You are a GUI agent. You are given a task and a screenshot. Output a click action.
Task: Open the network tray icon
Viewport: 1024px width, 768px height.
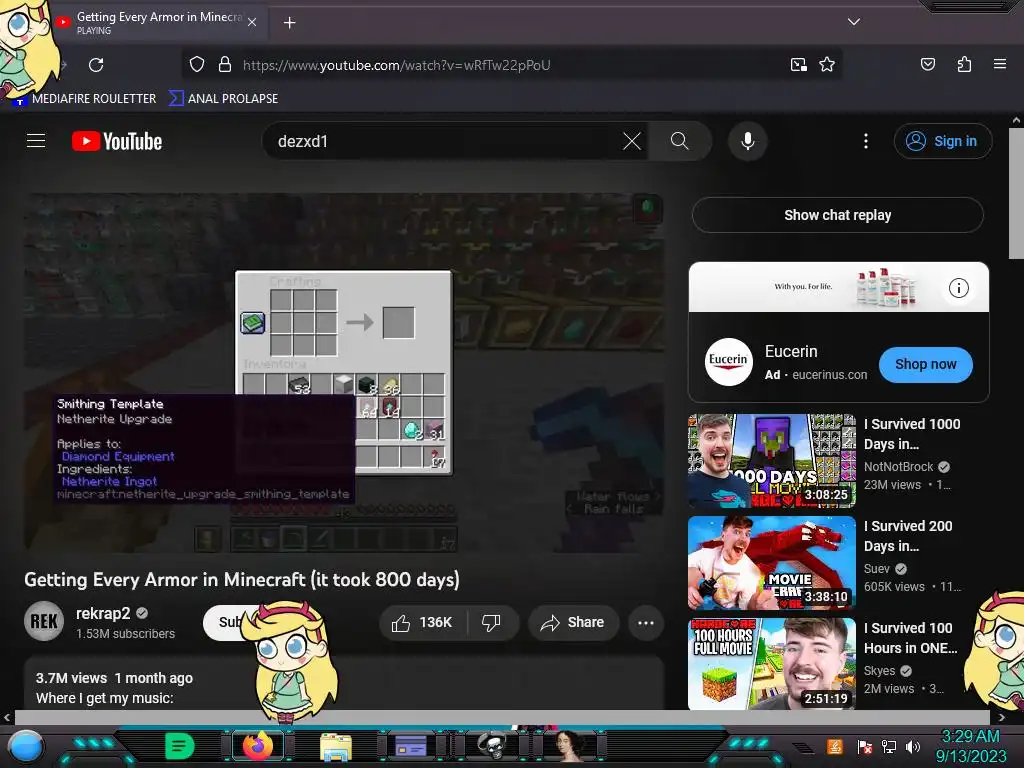pos(888,746)
